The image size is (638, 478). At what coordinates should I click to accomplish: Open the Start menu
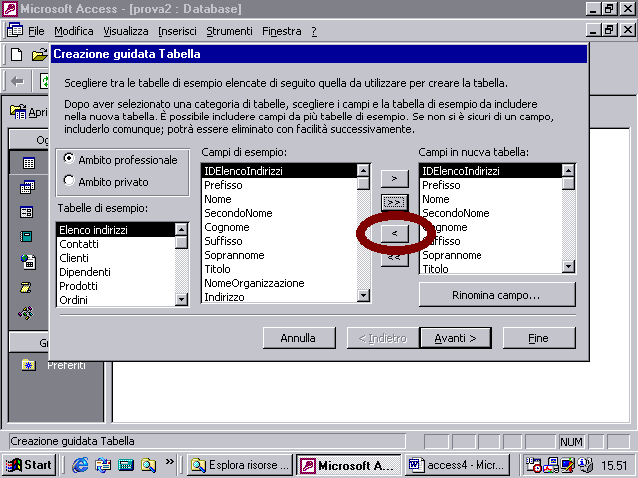(x=28, y=465)
